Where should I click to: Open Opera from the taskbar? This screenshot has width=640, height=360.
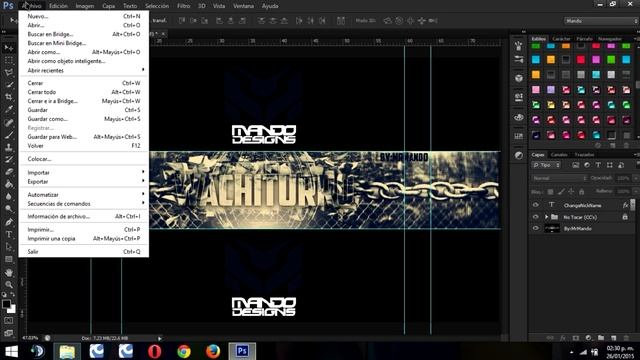pyautogui.click(x=155, y=351)
